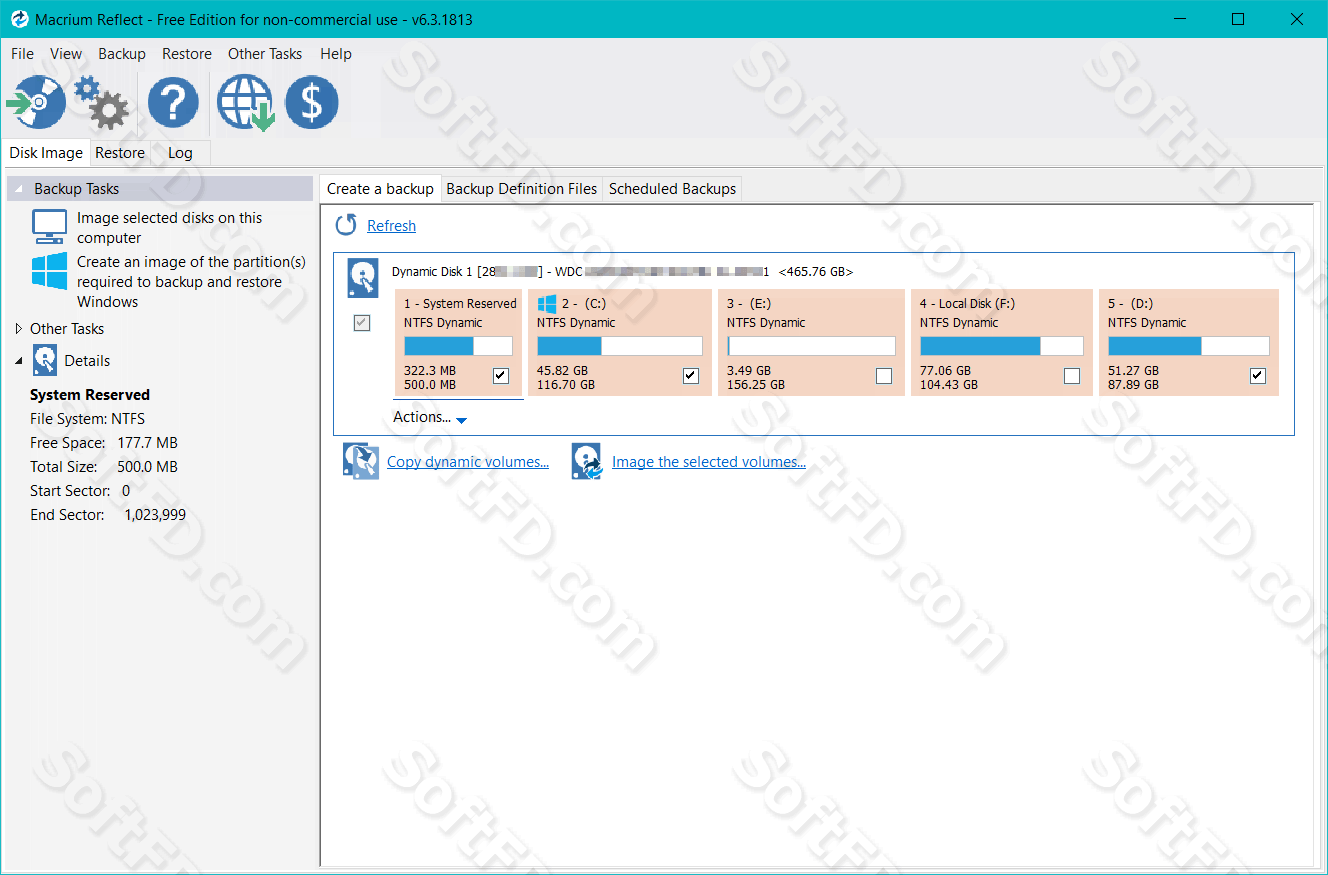Viewport: 1328px width, 875px height.
Task: Select the '3 - (E:)' partition label
Action: pos(749,303)
